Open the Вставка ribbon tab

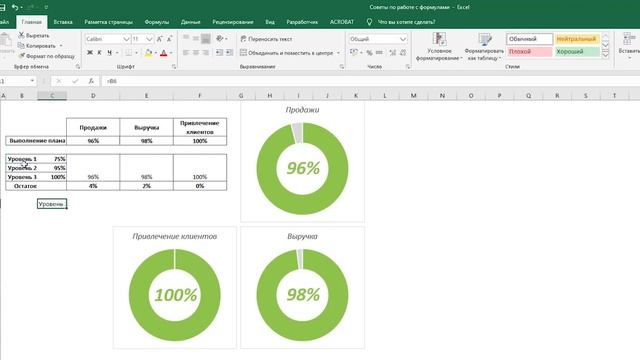(x=63, y=22)
